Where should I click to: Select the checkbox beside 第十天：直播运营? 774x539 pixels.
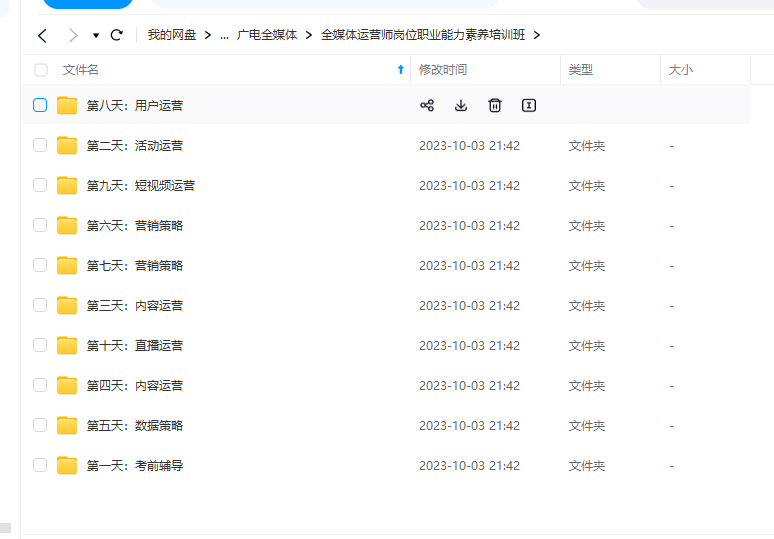tap(40, 345)
